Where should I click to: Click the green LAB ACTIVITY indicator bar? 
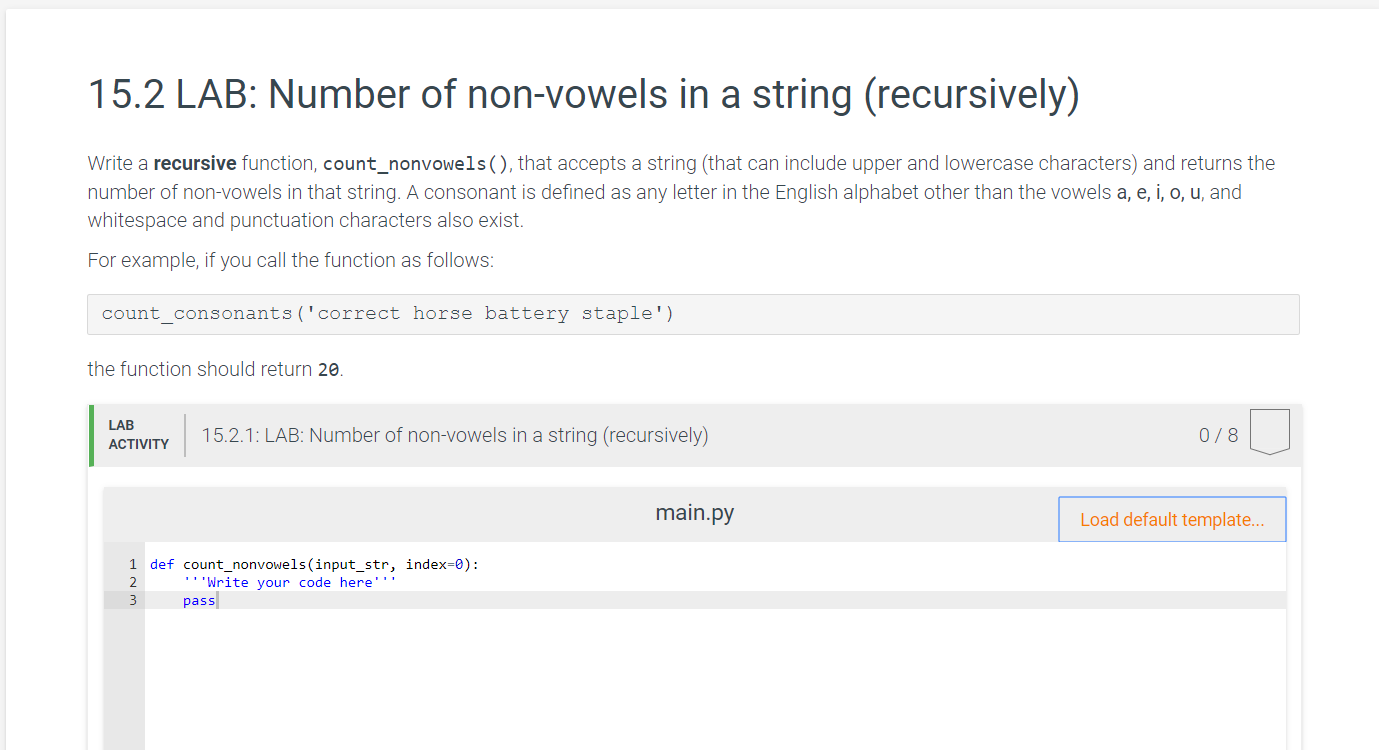click(90, 435)
